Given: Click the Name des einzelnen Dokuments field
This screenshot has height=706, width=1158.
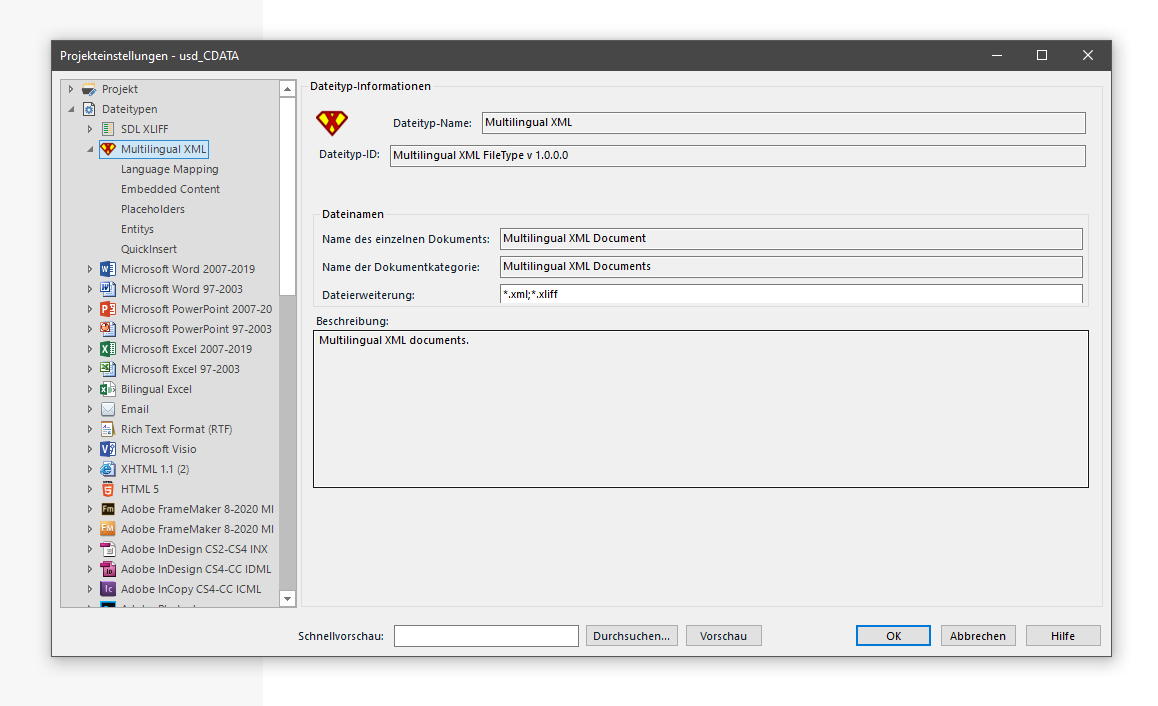Looking at the screenshot, I should coord(791,239).
